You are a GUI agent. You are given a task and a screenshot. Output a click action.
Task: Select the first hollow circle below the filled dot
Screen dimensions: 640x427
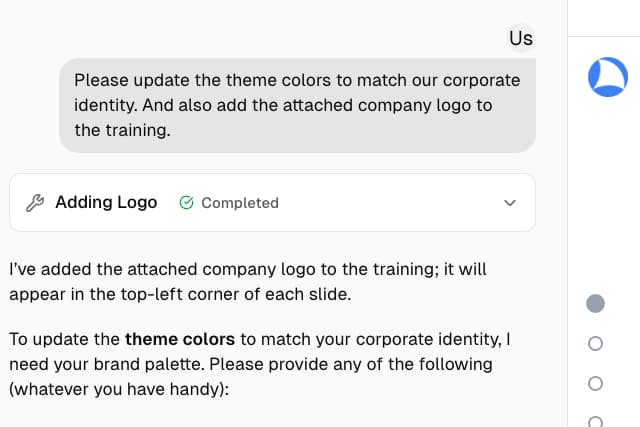tap(595, 343)
